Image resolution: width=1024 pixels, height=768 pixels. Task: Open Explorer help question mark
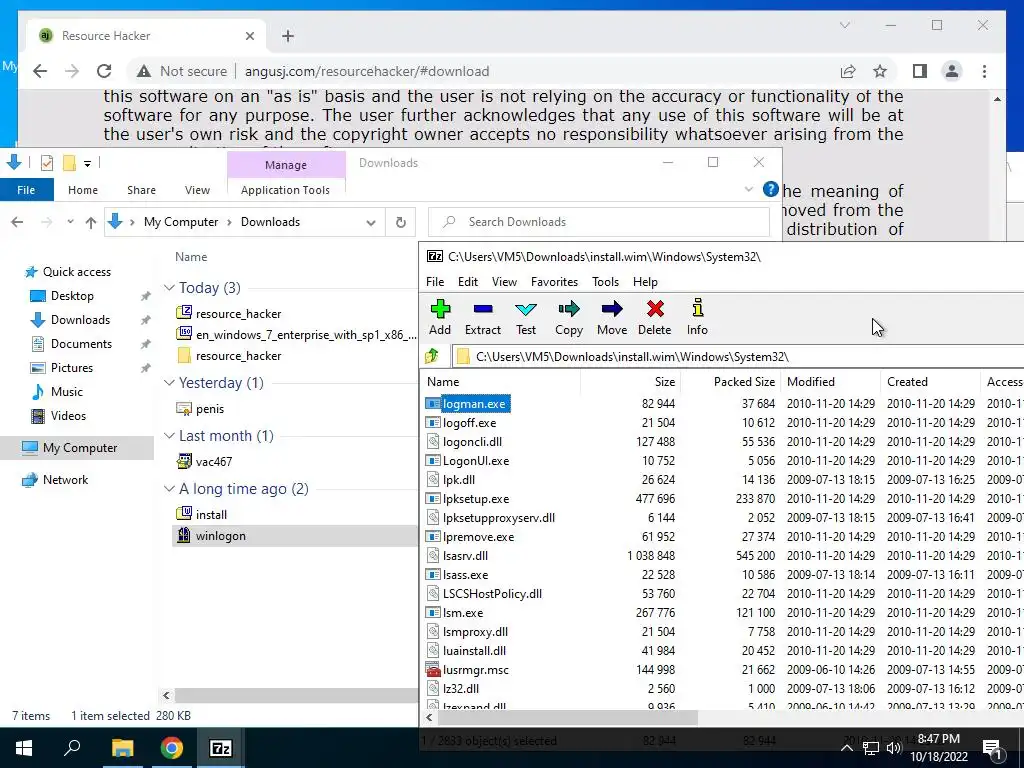[771, 189]
